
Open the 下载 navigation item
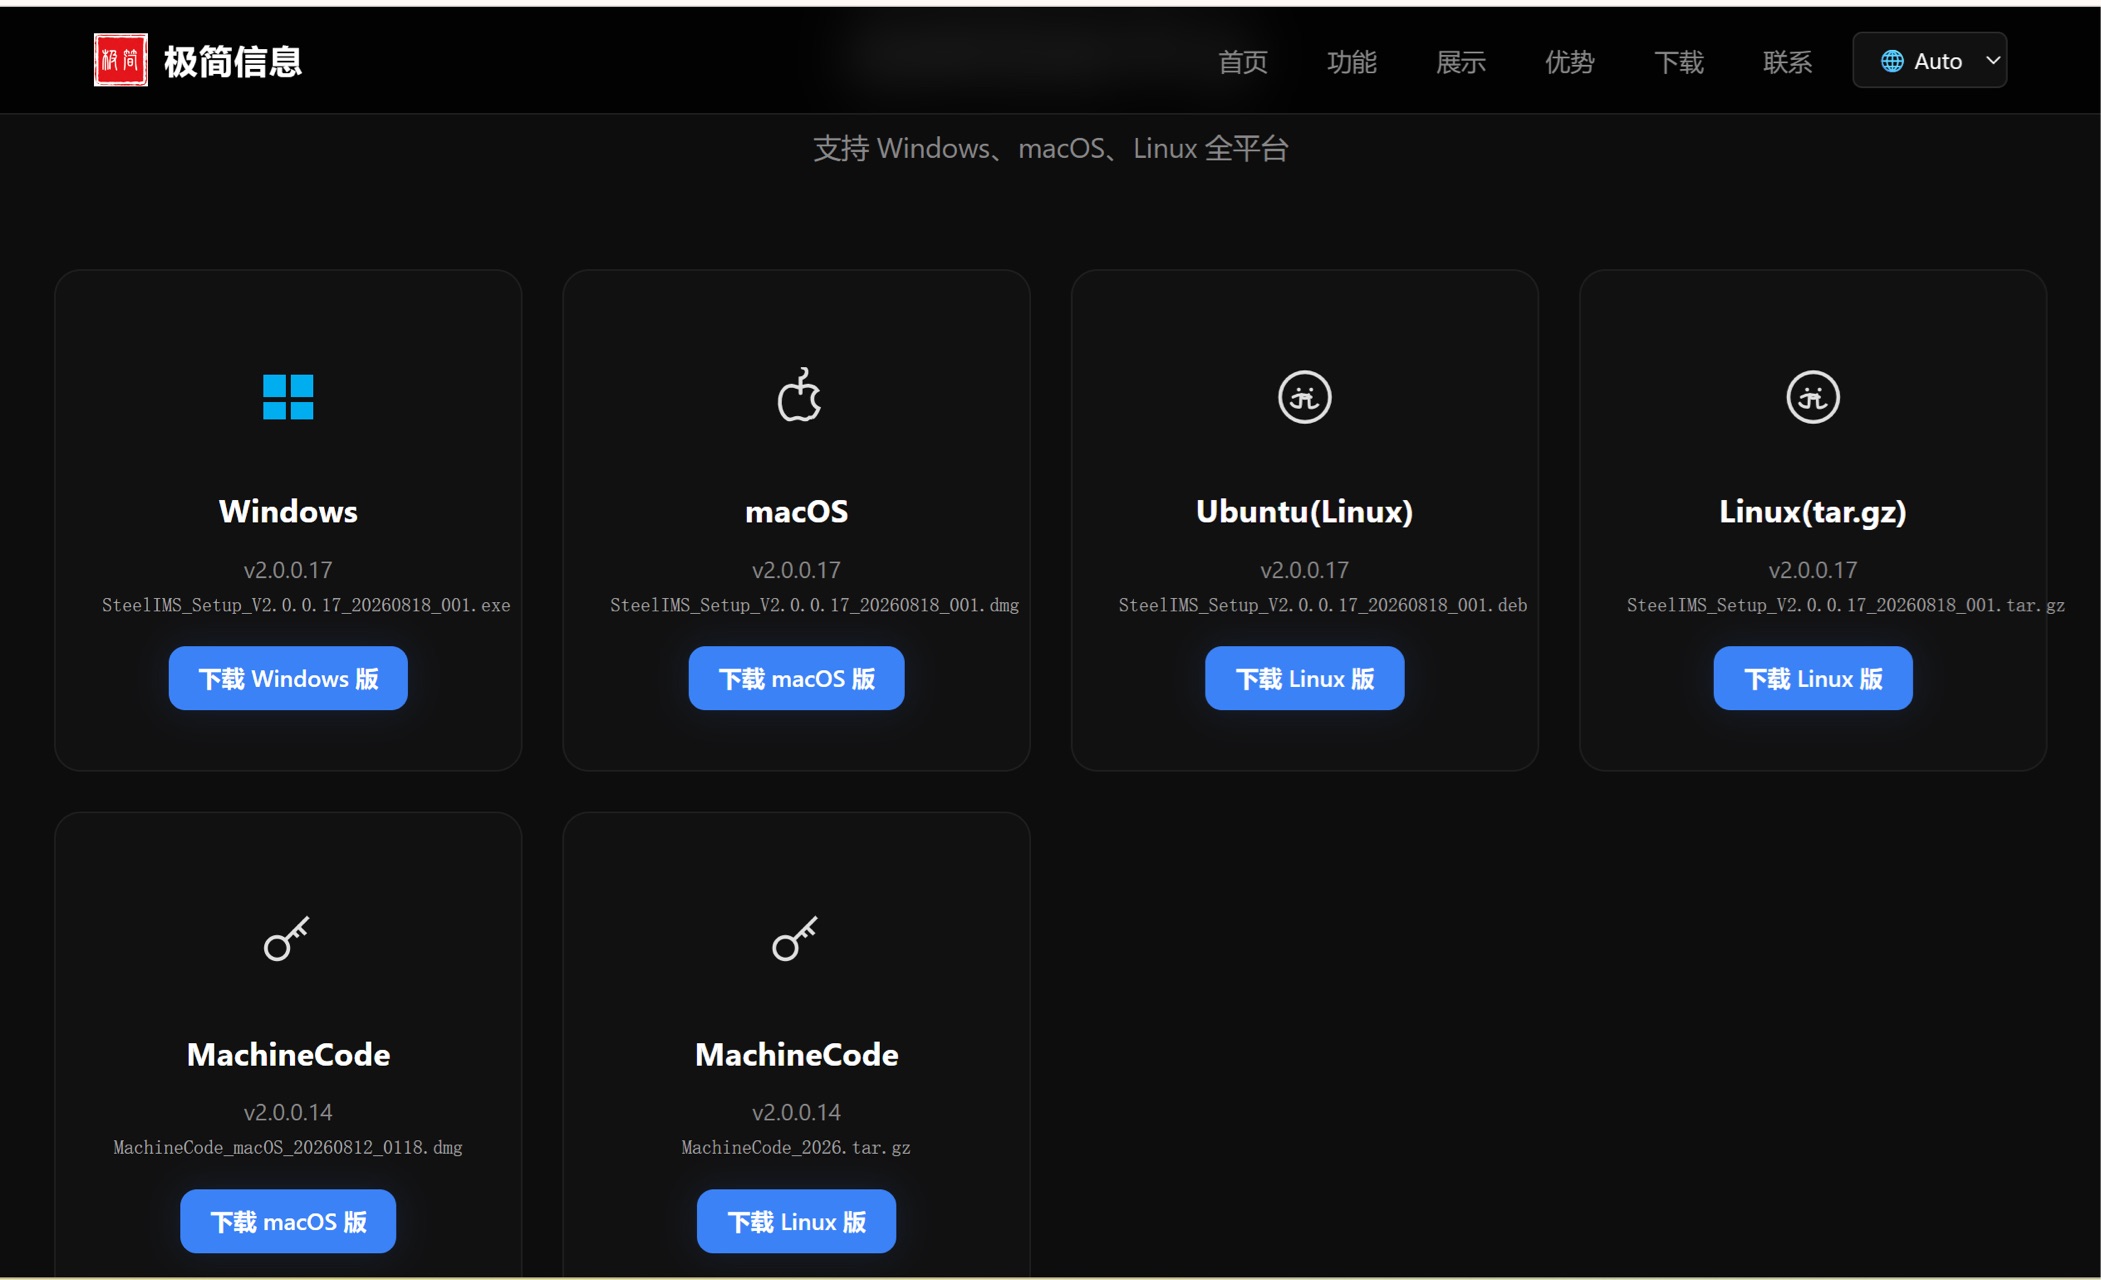tap(1678, 62)
